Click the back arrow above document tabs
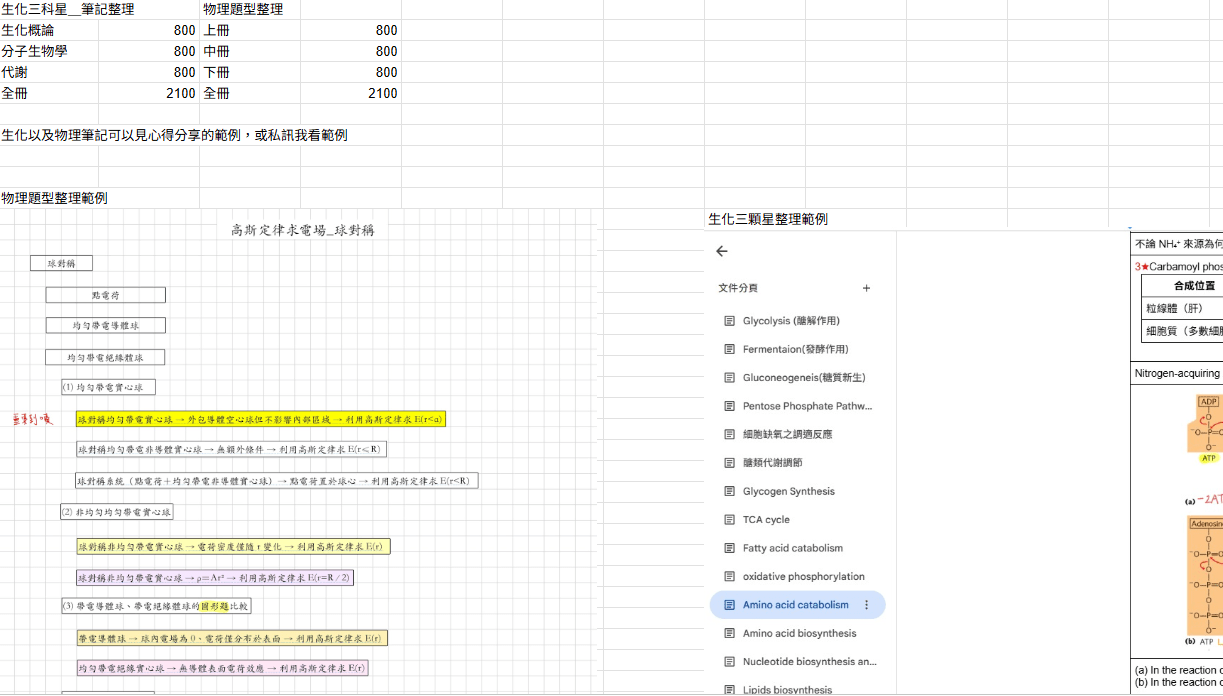Image resolution: width=1223 pixels, height=696 pixels. [722, 252]
